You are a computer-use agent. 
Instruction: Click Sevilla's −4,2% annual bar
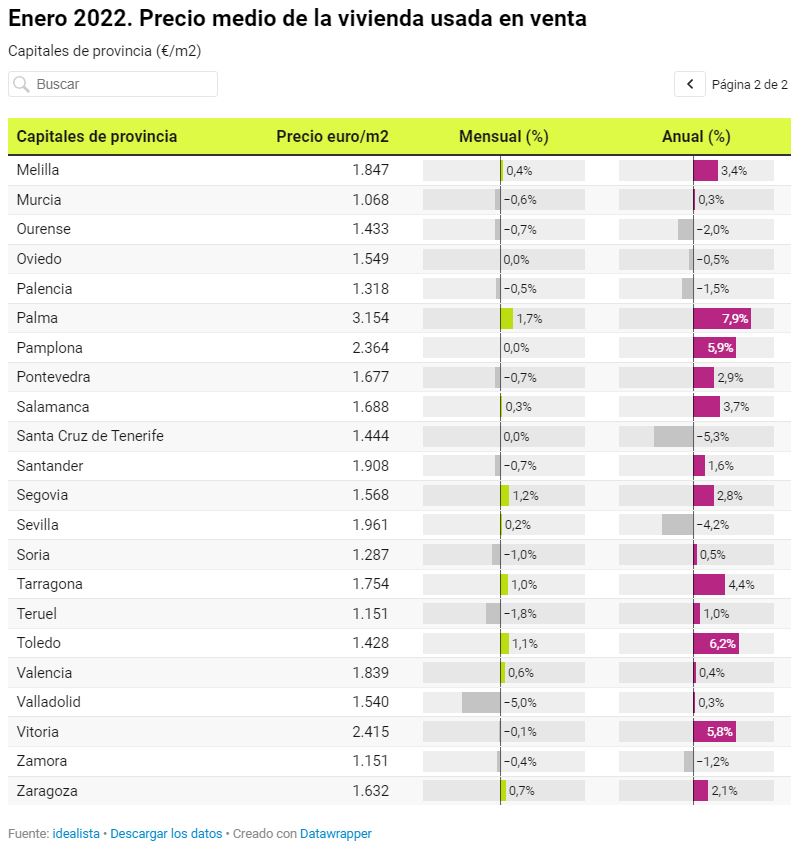[x=678, y=526]
